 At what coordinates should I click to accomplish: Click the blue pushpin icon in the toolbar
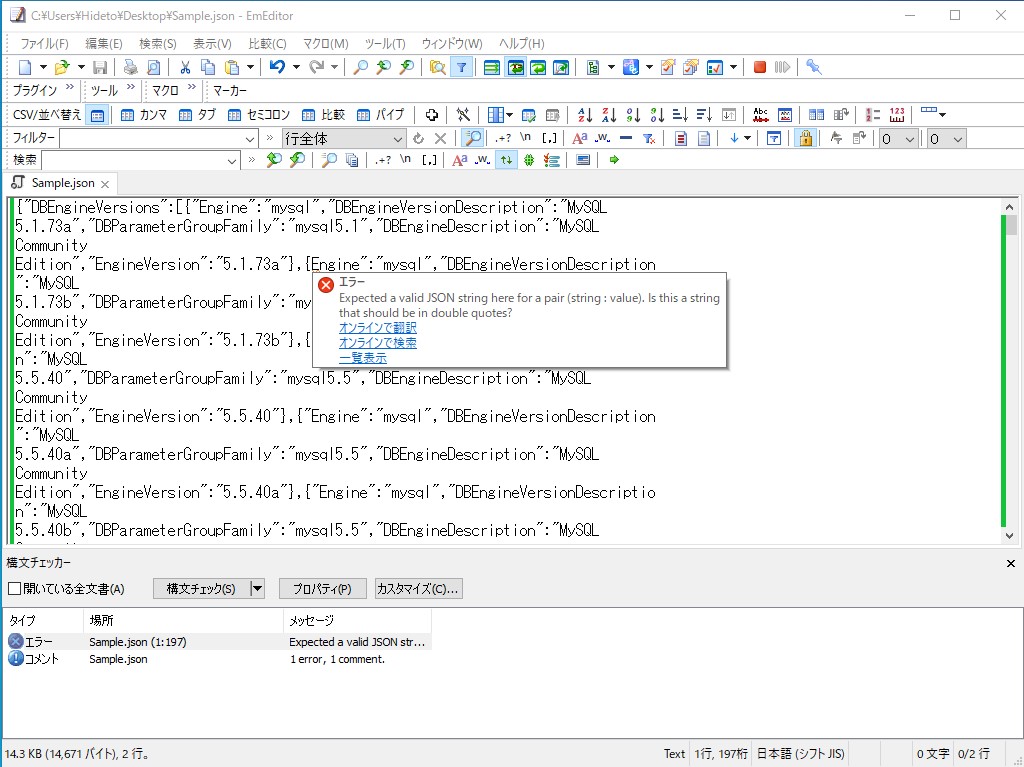813,67
